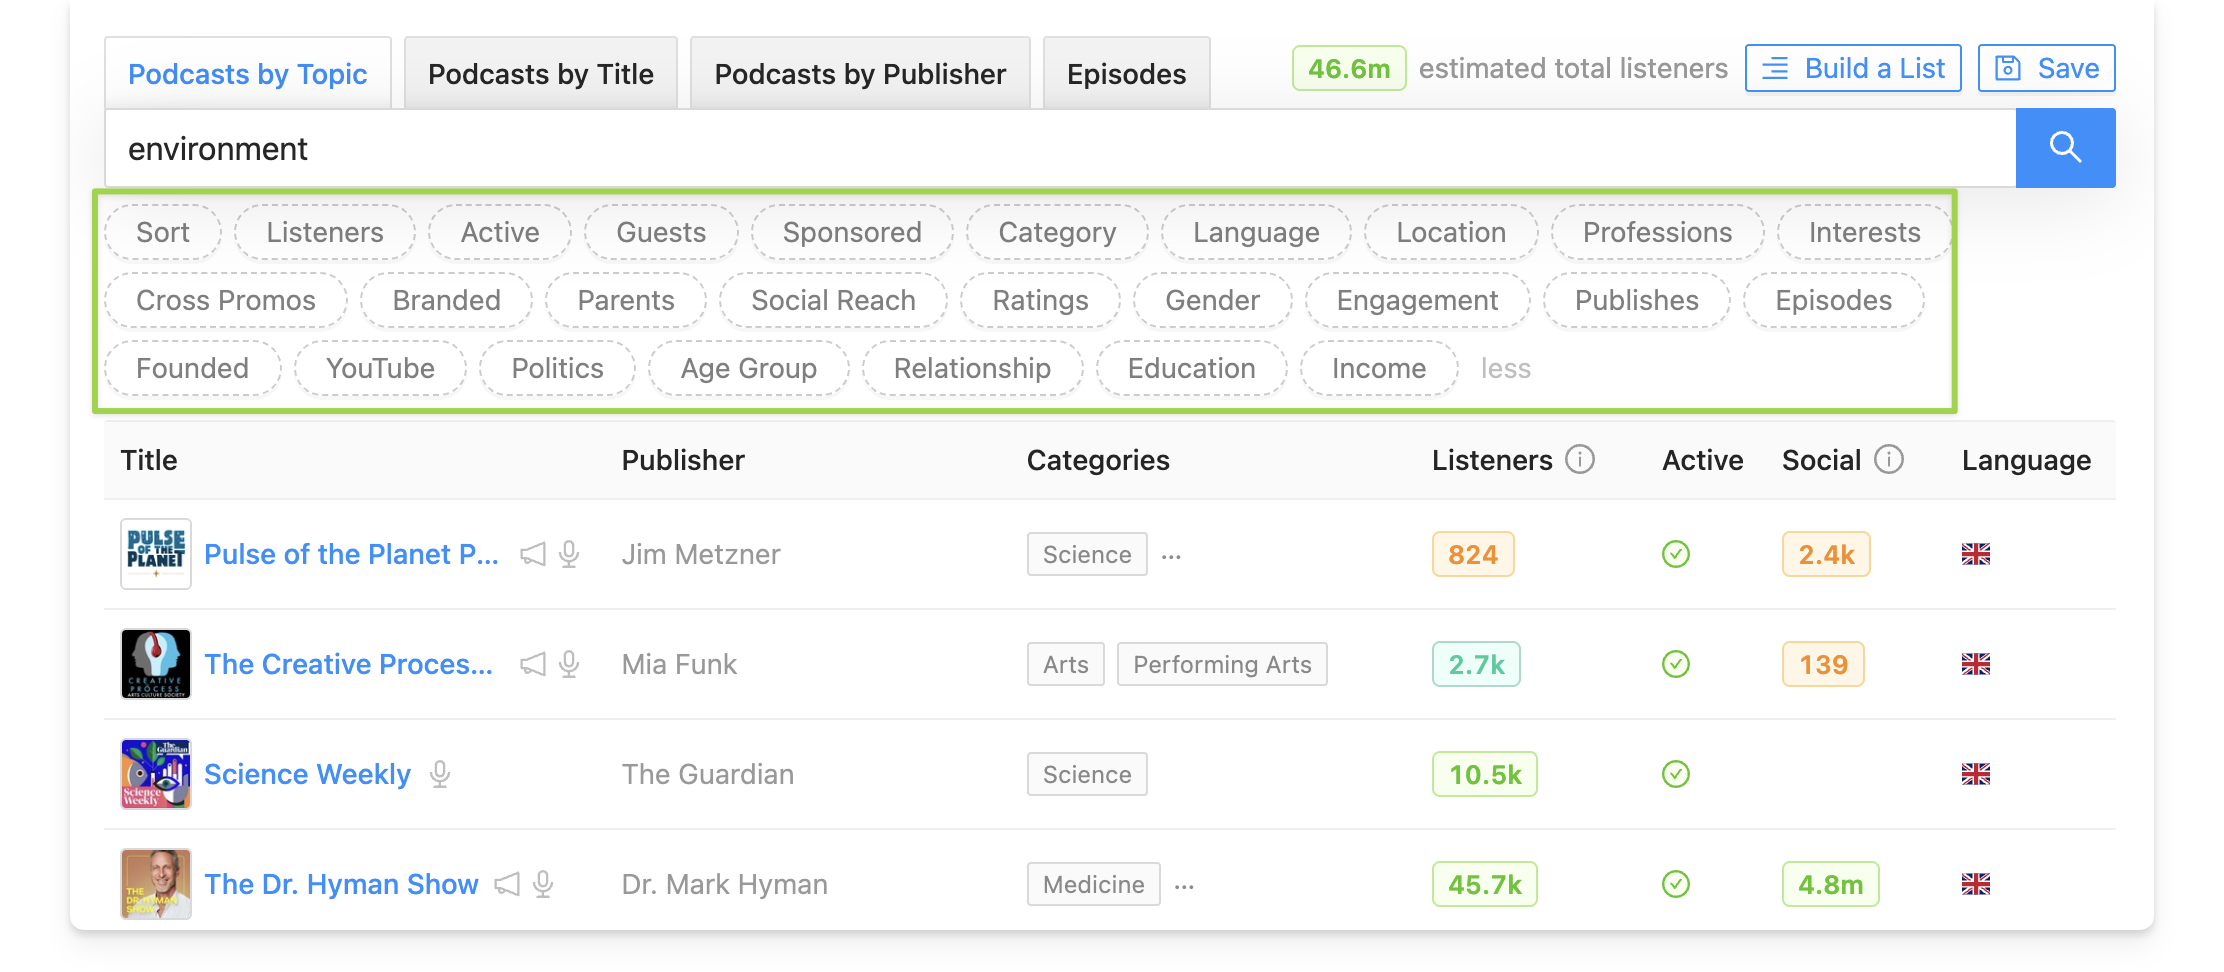Screen dimensions: 2224x972
Task: Open Science Weekly cover thumbnail
Action: [x=156, y=774]
